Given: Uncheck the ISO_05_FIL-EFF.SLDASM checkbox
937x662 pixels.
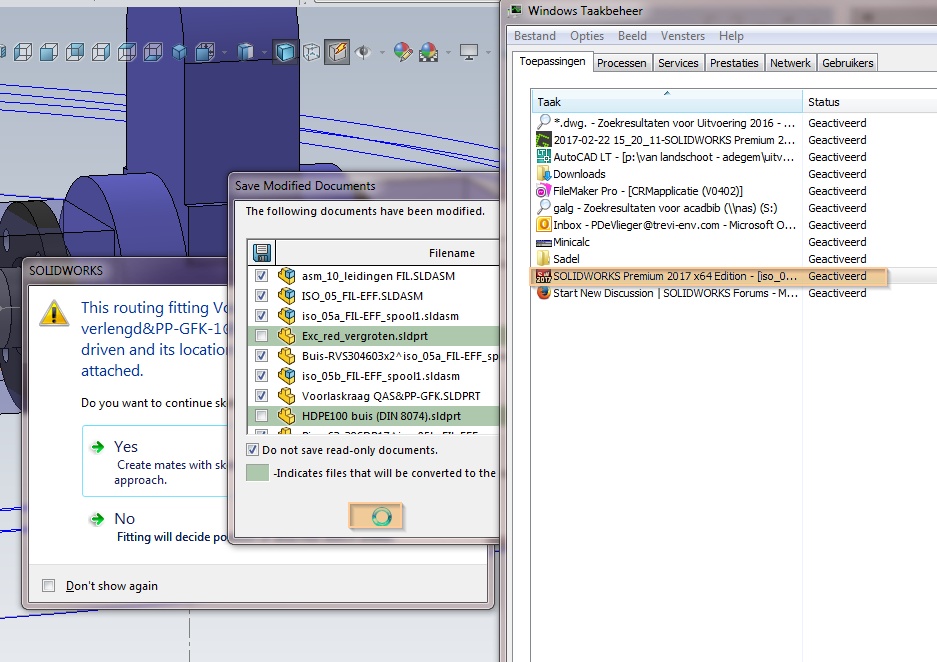Looking at the screenshot, I should pos(261,295).
